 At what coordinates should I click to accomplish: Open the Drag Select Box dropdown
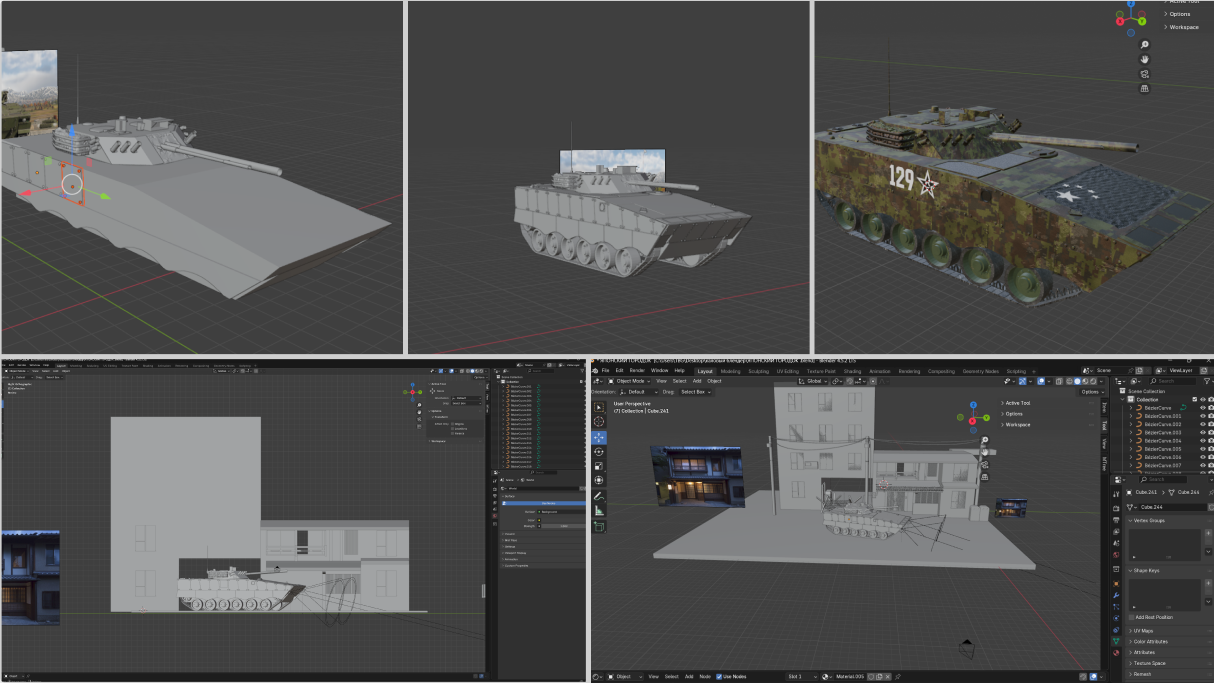695,392
